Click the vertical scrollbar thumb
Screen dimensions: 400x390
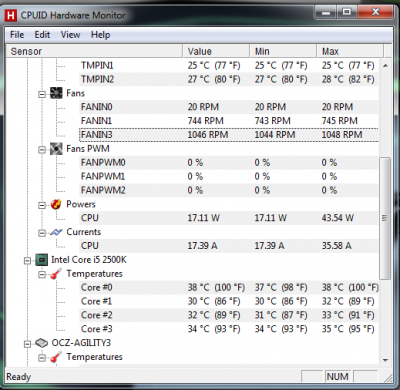[x=385, y=218]
